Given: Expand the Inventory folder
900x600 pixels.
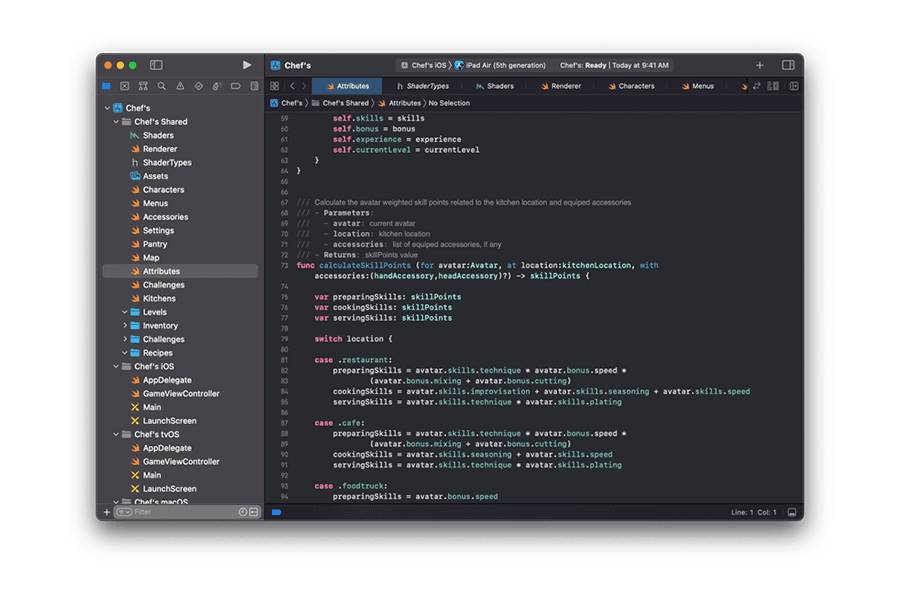Looking at the screenshot, I should (125, 326).
